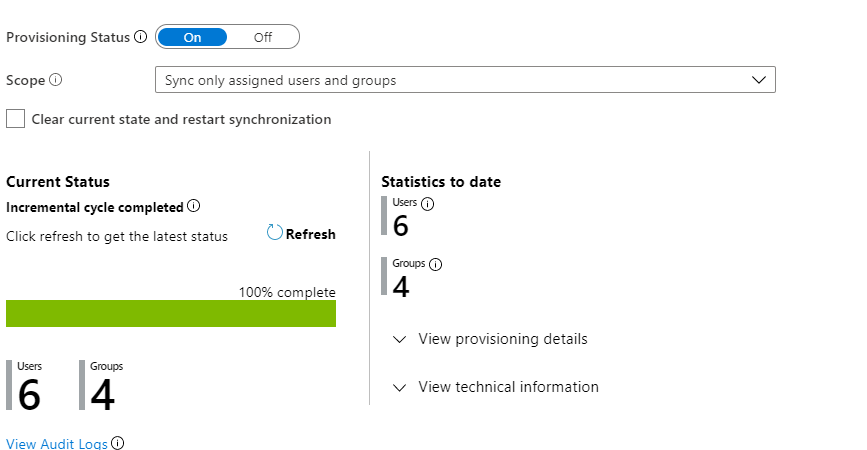Click chevron icon before View technical information
Image resolution: width=867 pixels, height=450 pixels.
[400, 387]
